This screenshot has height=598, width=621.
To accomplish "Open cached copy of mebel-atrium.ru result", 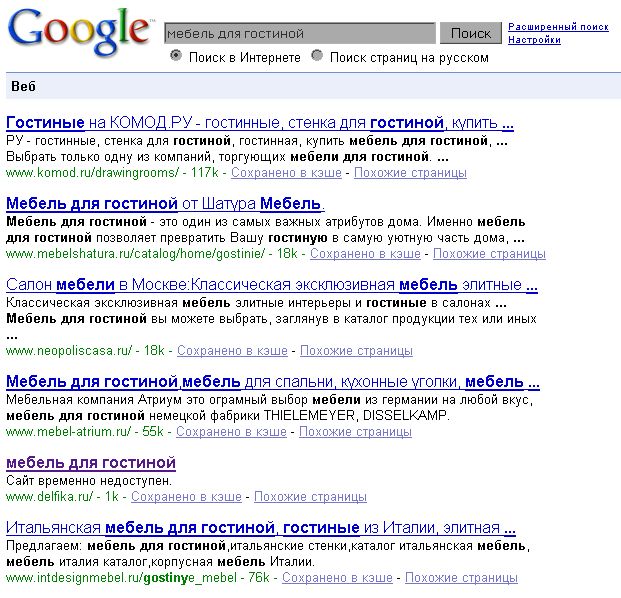I will click(231, 432).
